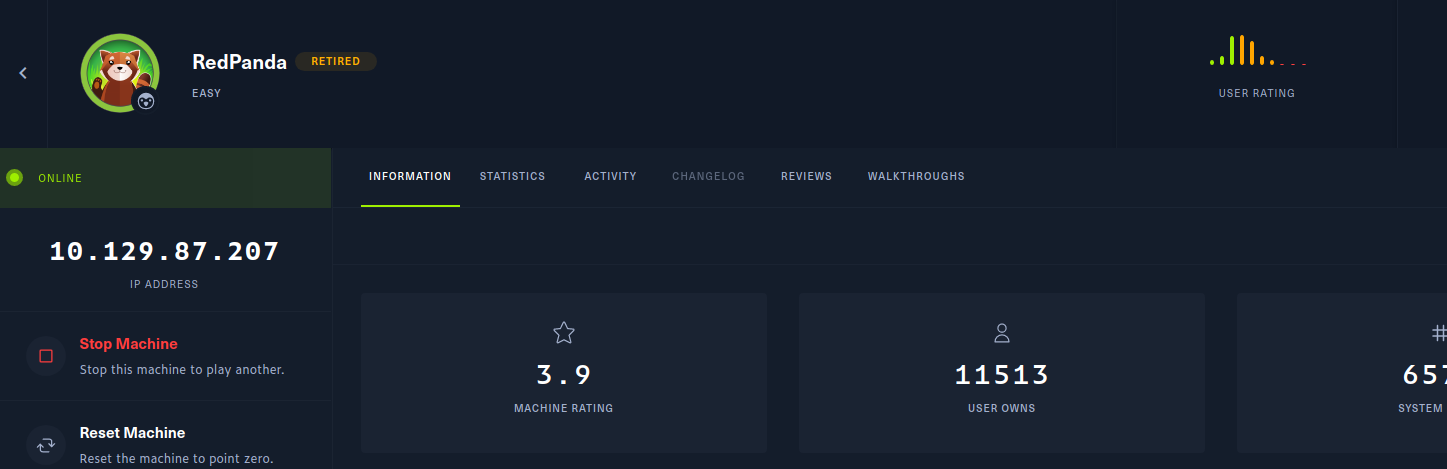The width and height of the screenshot is (1447, 469).
Task: Click the RedPanda machine title
Action: pos(239,62)
